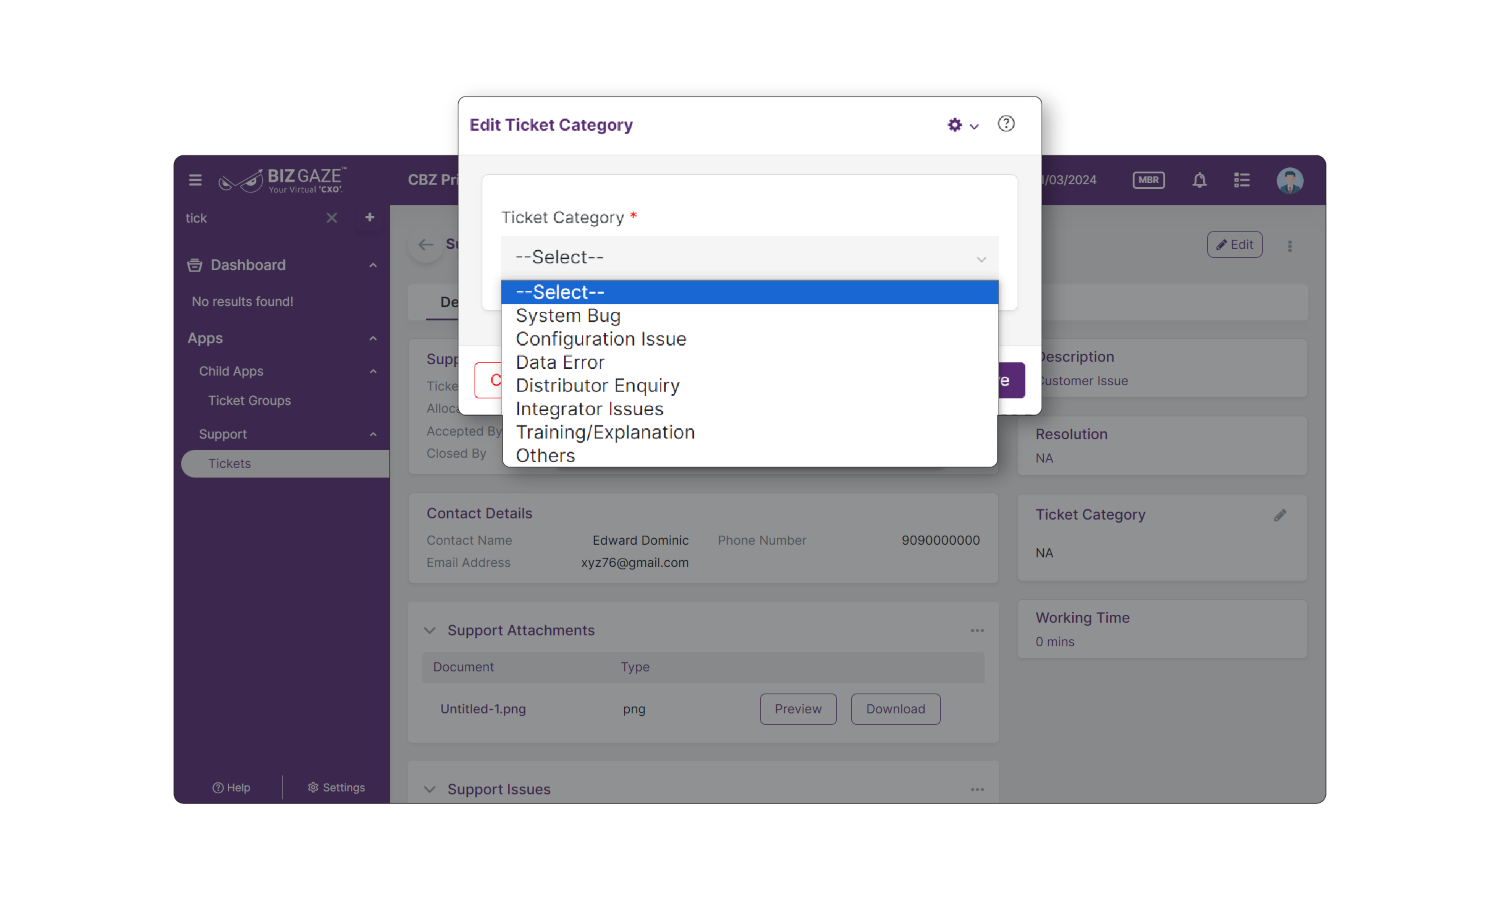The width and height of the screenshot is (1500, 900).
Task: Click the hamburger menu icon
Action: (x=195, y=180)
